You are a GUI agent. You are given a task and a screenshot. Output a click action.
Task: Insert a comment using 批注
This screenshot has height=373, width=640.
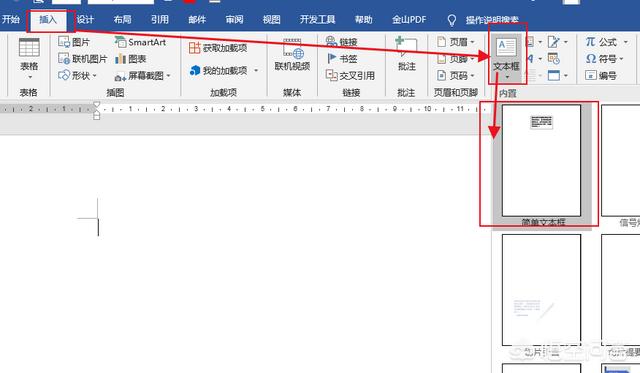407,54
